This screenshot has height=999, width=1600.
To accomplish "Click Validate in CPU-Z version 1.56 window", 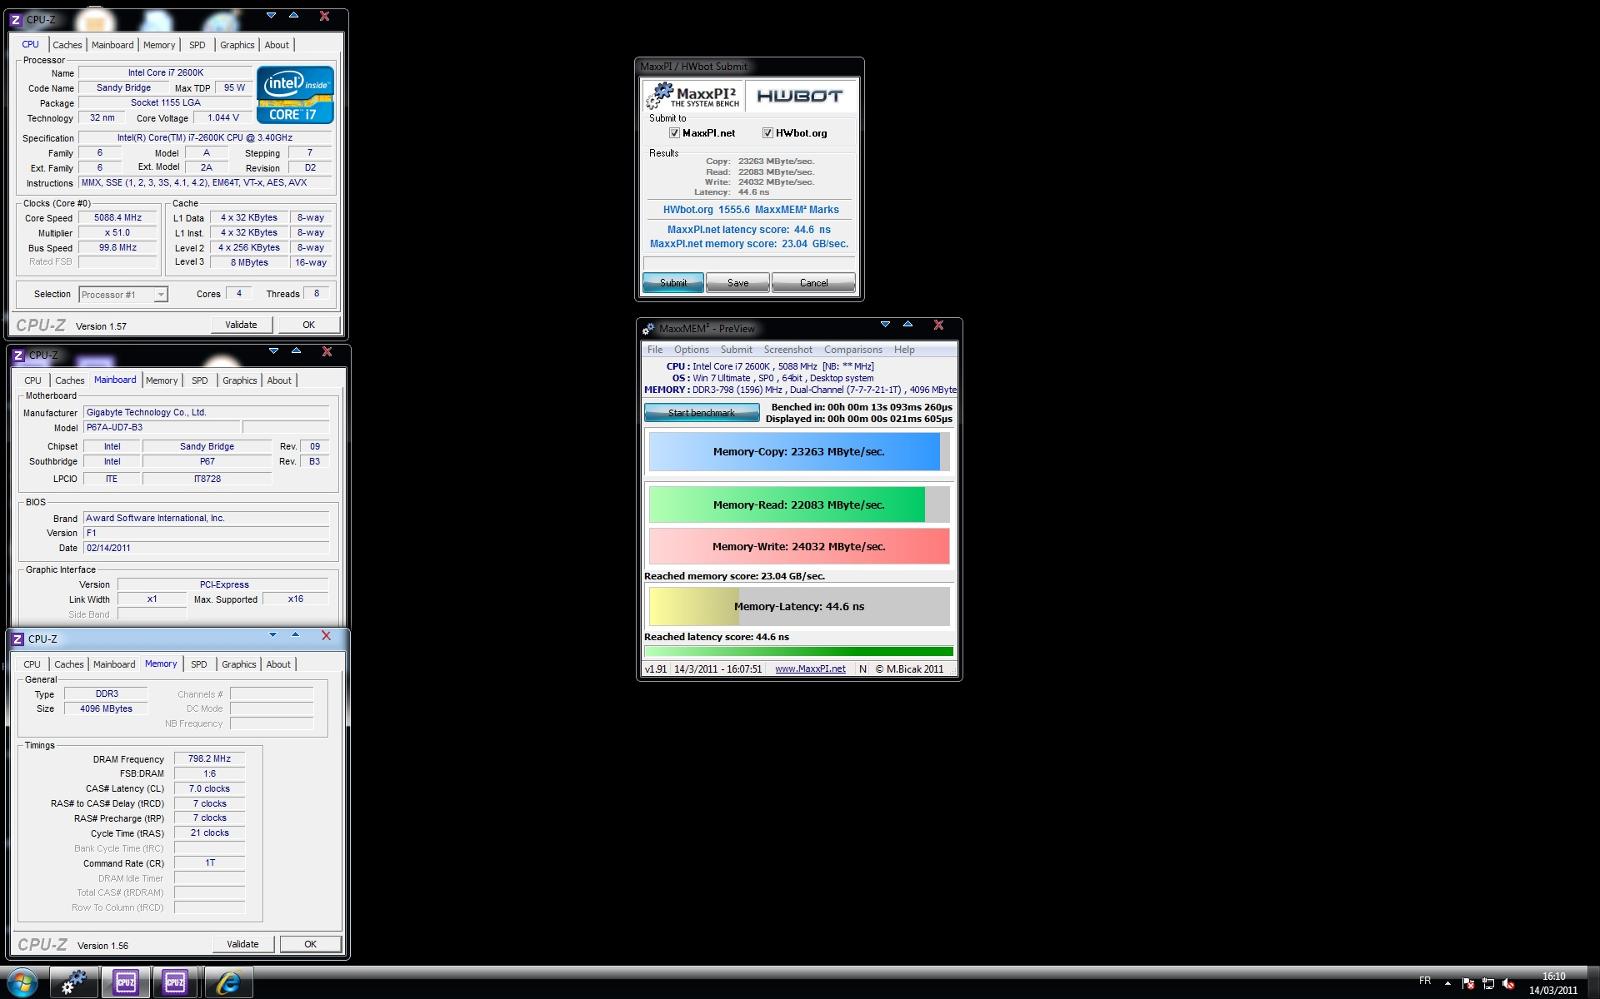I will (x=243, y=944).
